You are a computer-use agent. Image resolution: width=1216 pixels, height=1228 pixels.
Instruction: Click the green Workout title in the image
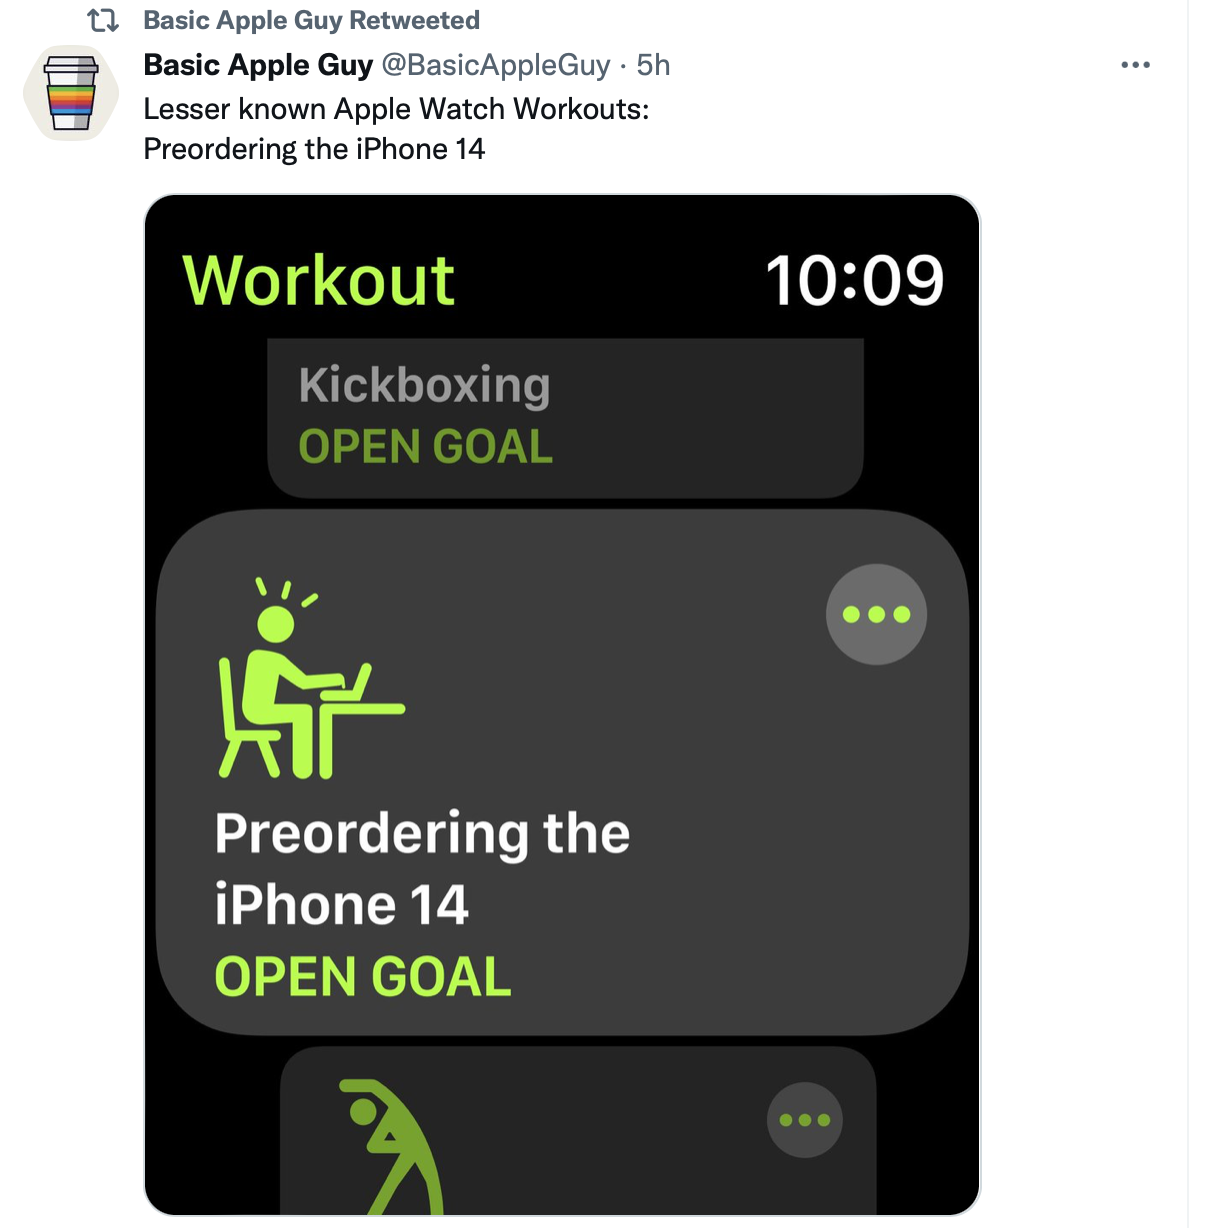[319, 280]
